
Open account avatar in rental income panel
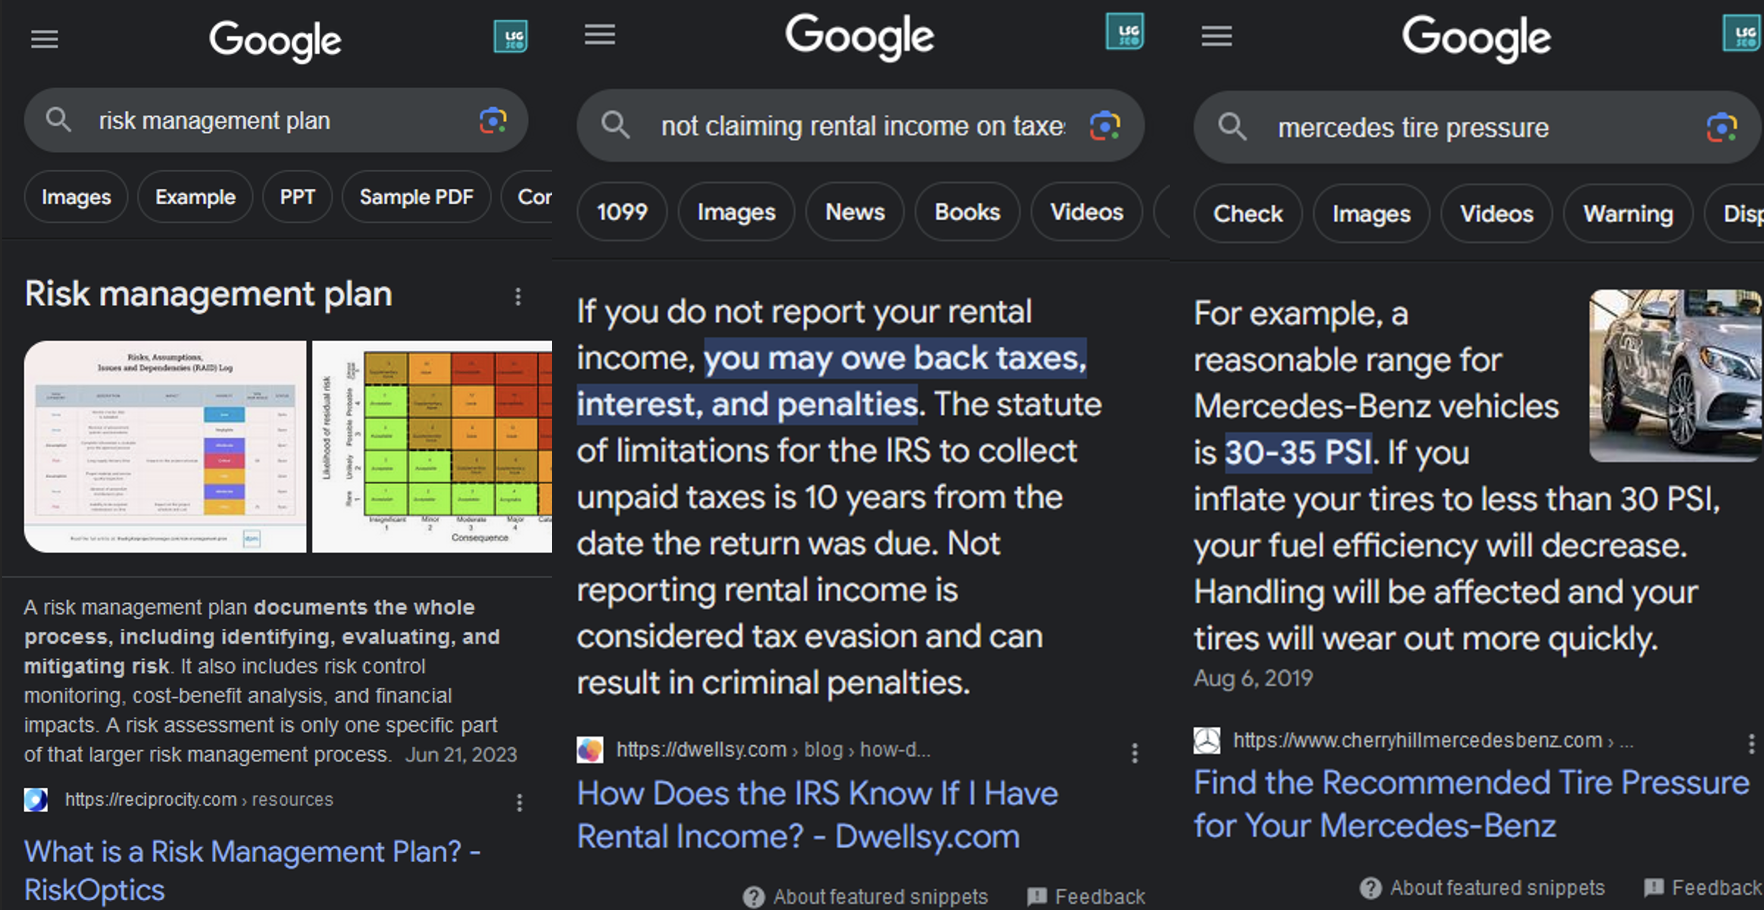pos(1125,32)
